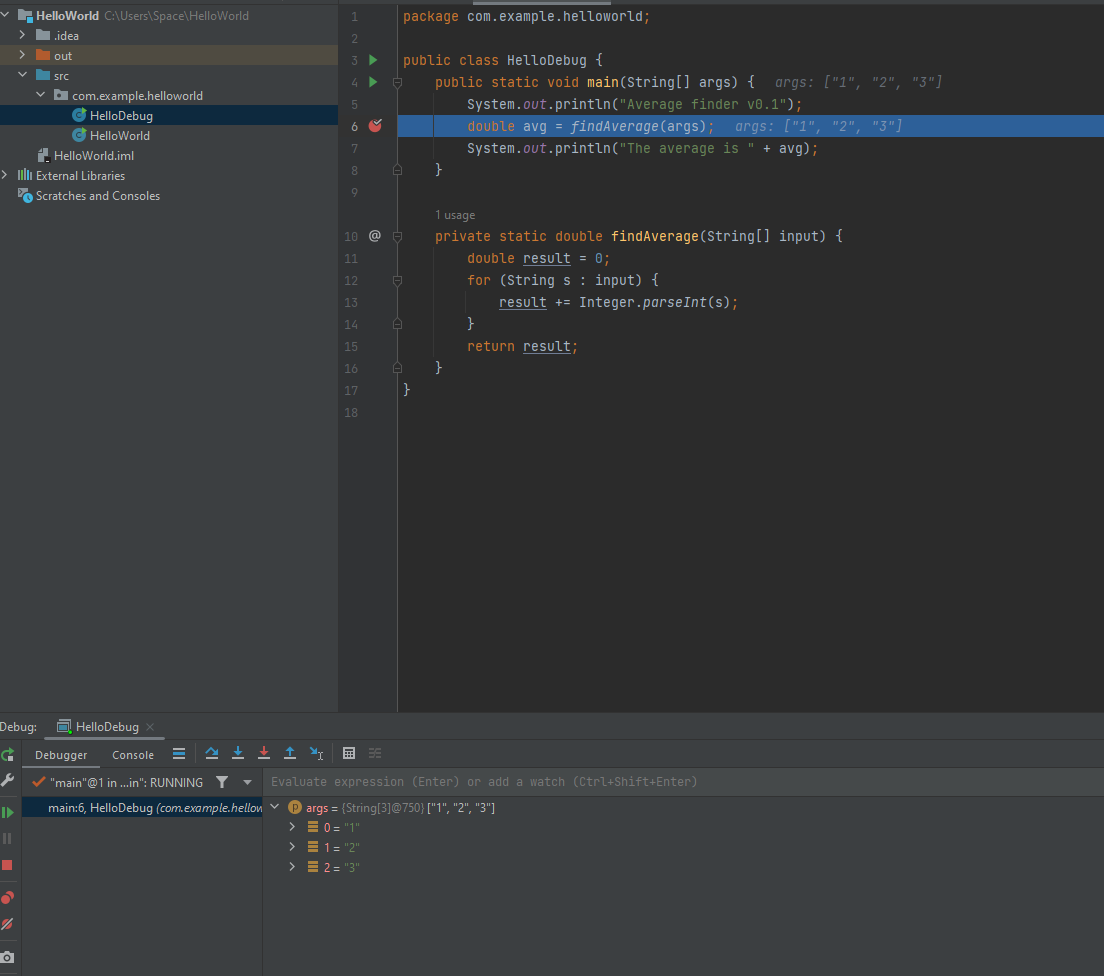Screen dimensions: 1104x976
Task: Mute all breakpoints
Action: point(8,924)
